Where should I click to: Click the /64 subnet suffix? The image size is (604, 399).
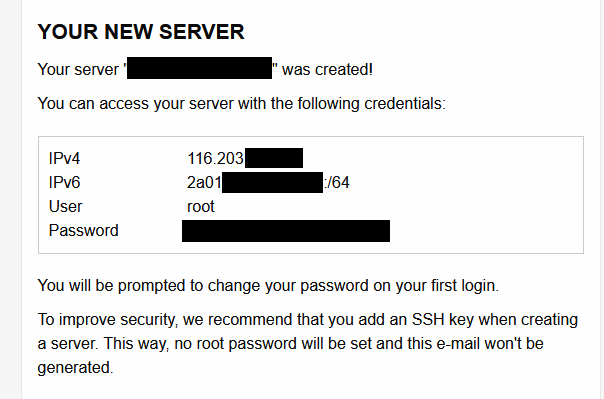[x=337, y=182]
